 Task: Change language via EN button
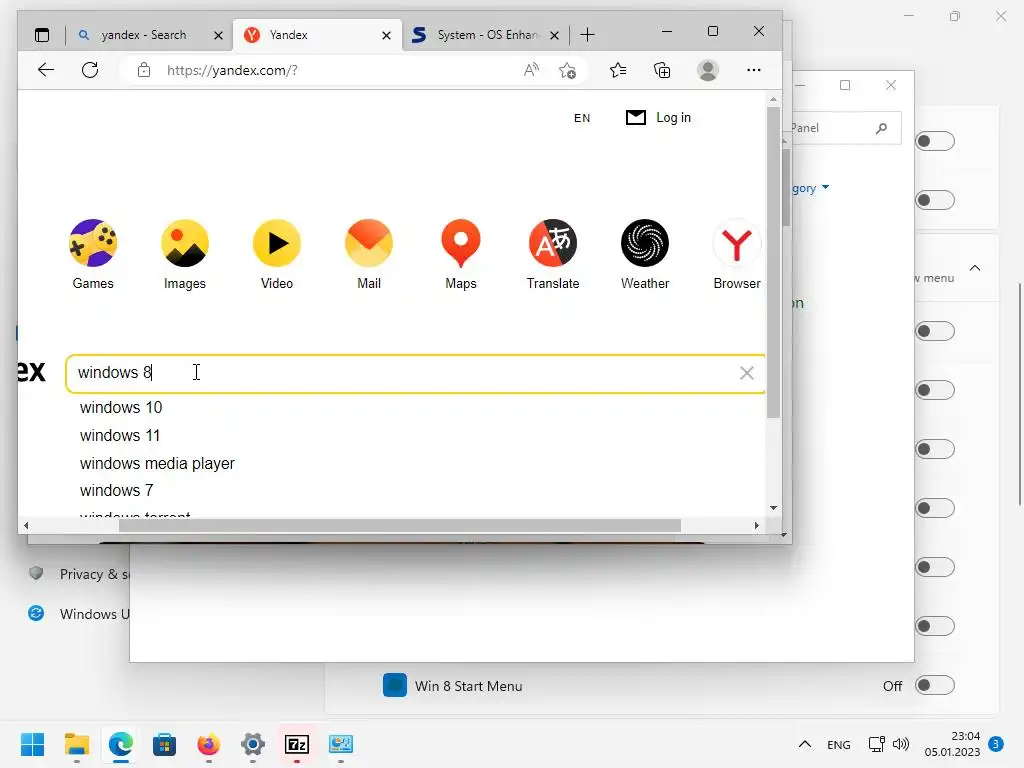[x=582, y=118]
